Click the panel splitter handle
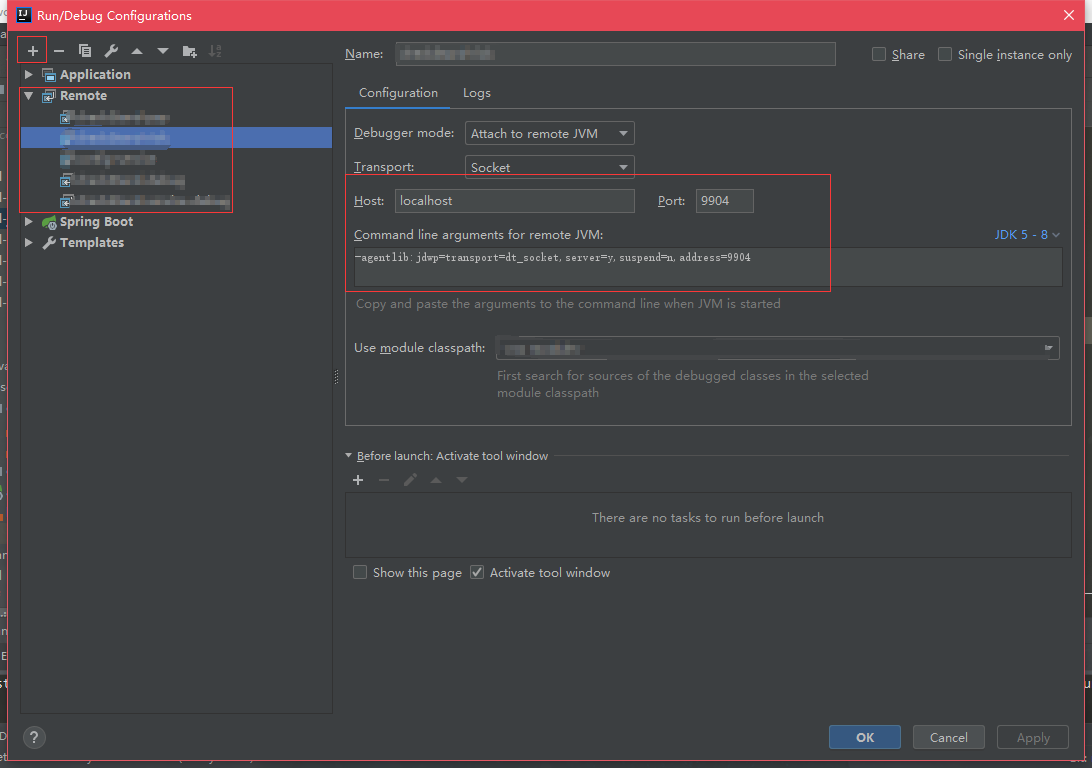The width and height of the screenshot is (1092, 768). coord(337,377)
